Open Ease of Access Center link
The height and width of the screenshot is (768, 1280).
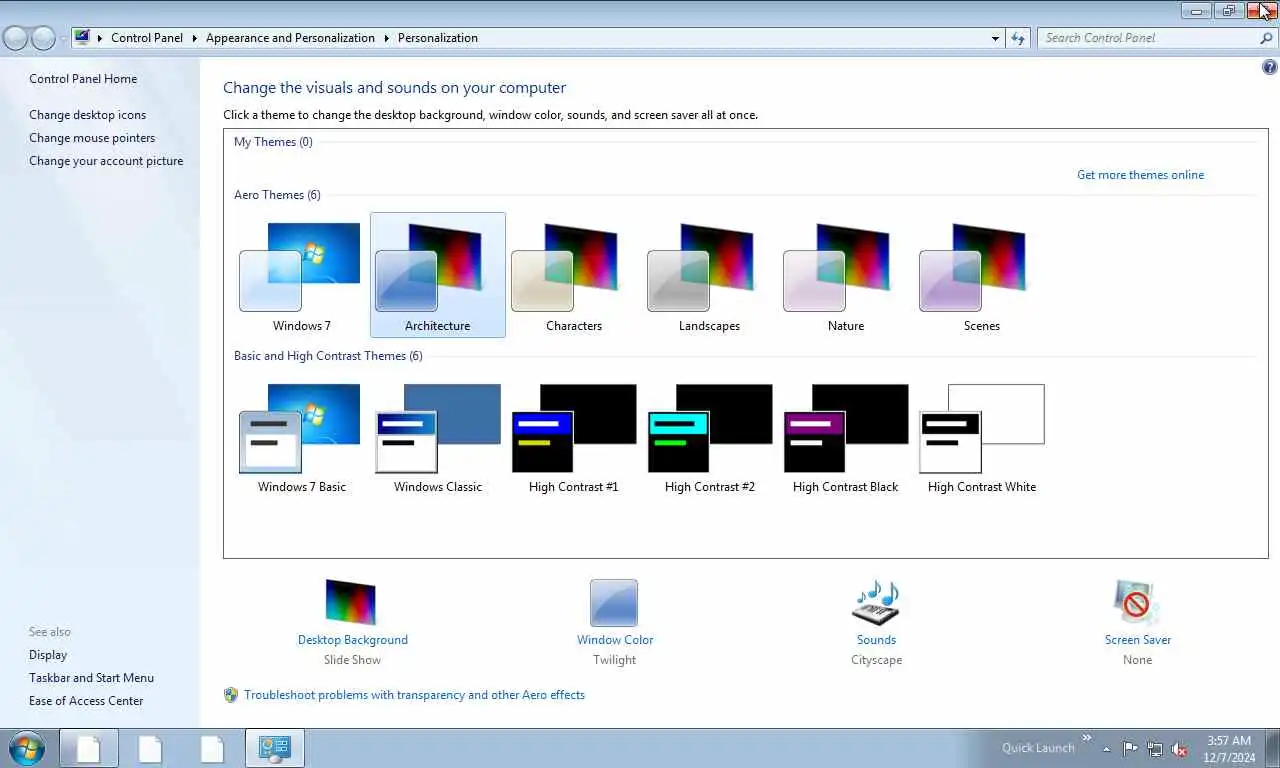[86, 701]
